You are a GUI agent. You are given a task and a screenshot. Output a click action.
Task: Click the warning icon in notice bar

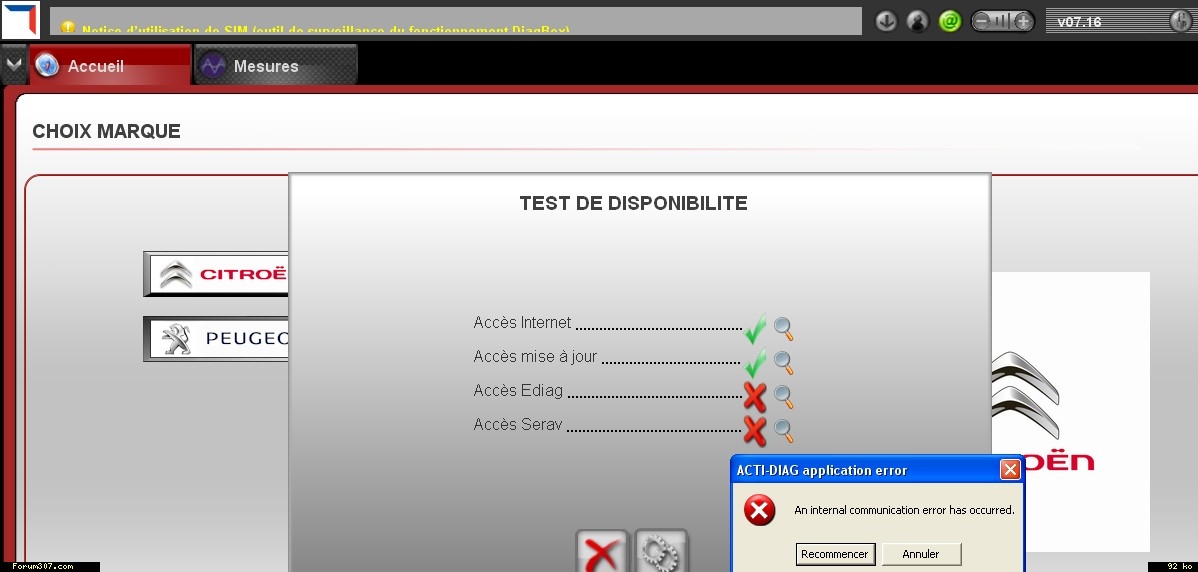(67, 28)
